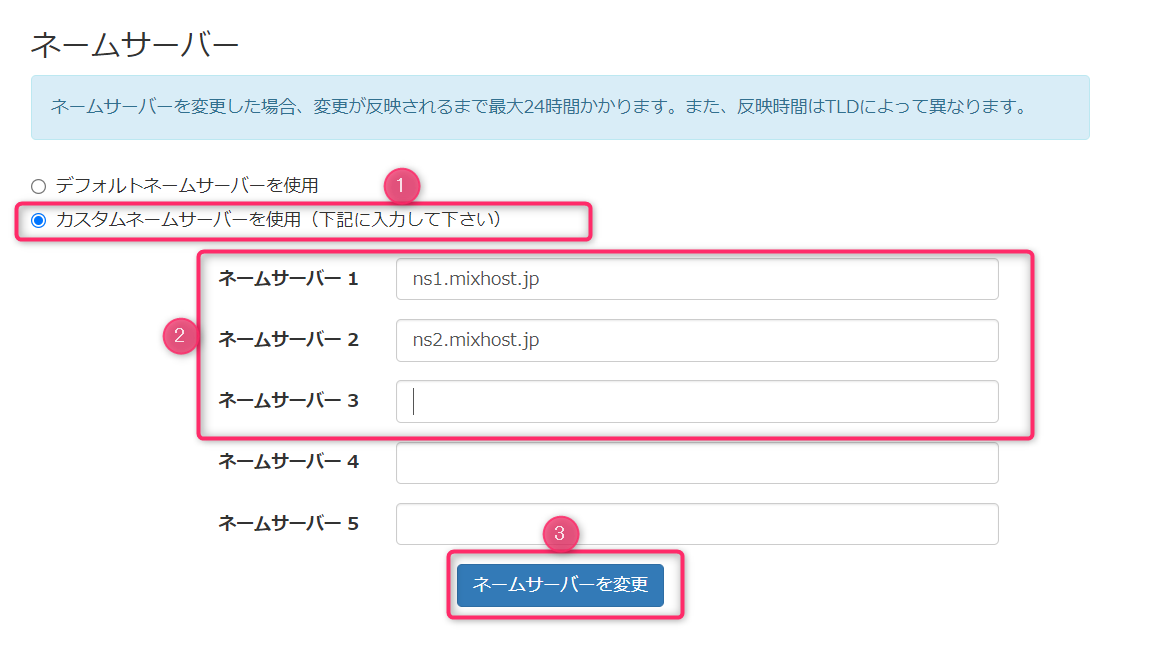Click the ネームサーバー 4 input field
This screenshot has width=1163, height=648.
click(x=697, y=463)
